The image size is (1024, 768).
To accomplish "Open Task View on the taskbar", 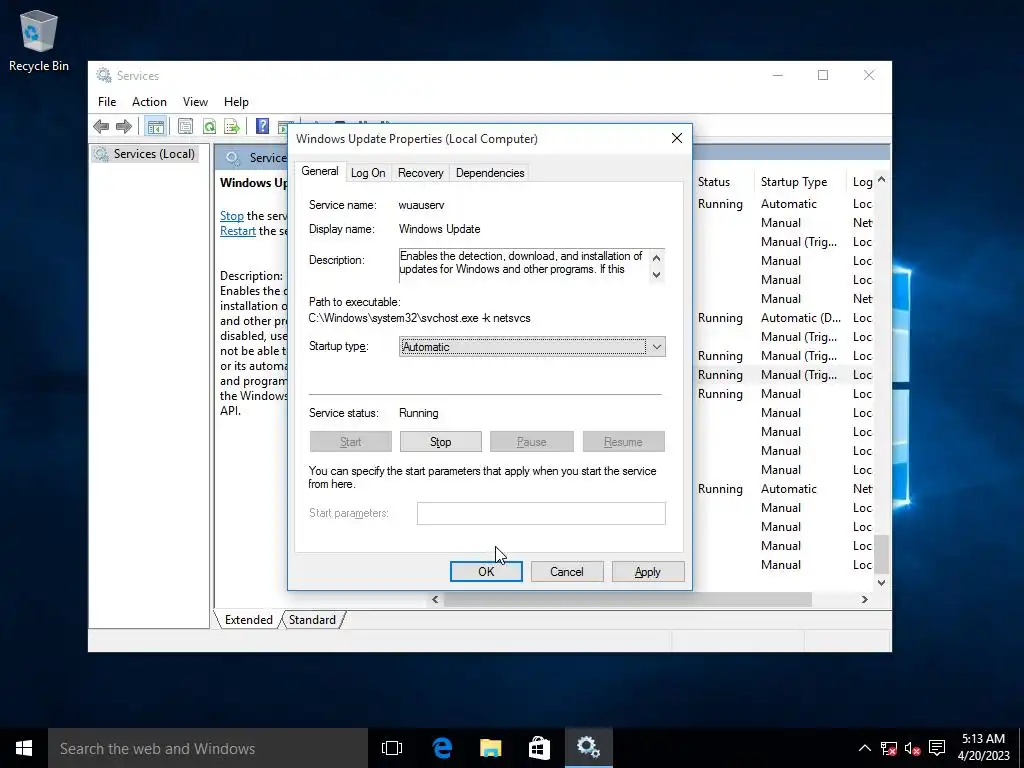I will click(392, 748).
